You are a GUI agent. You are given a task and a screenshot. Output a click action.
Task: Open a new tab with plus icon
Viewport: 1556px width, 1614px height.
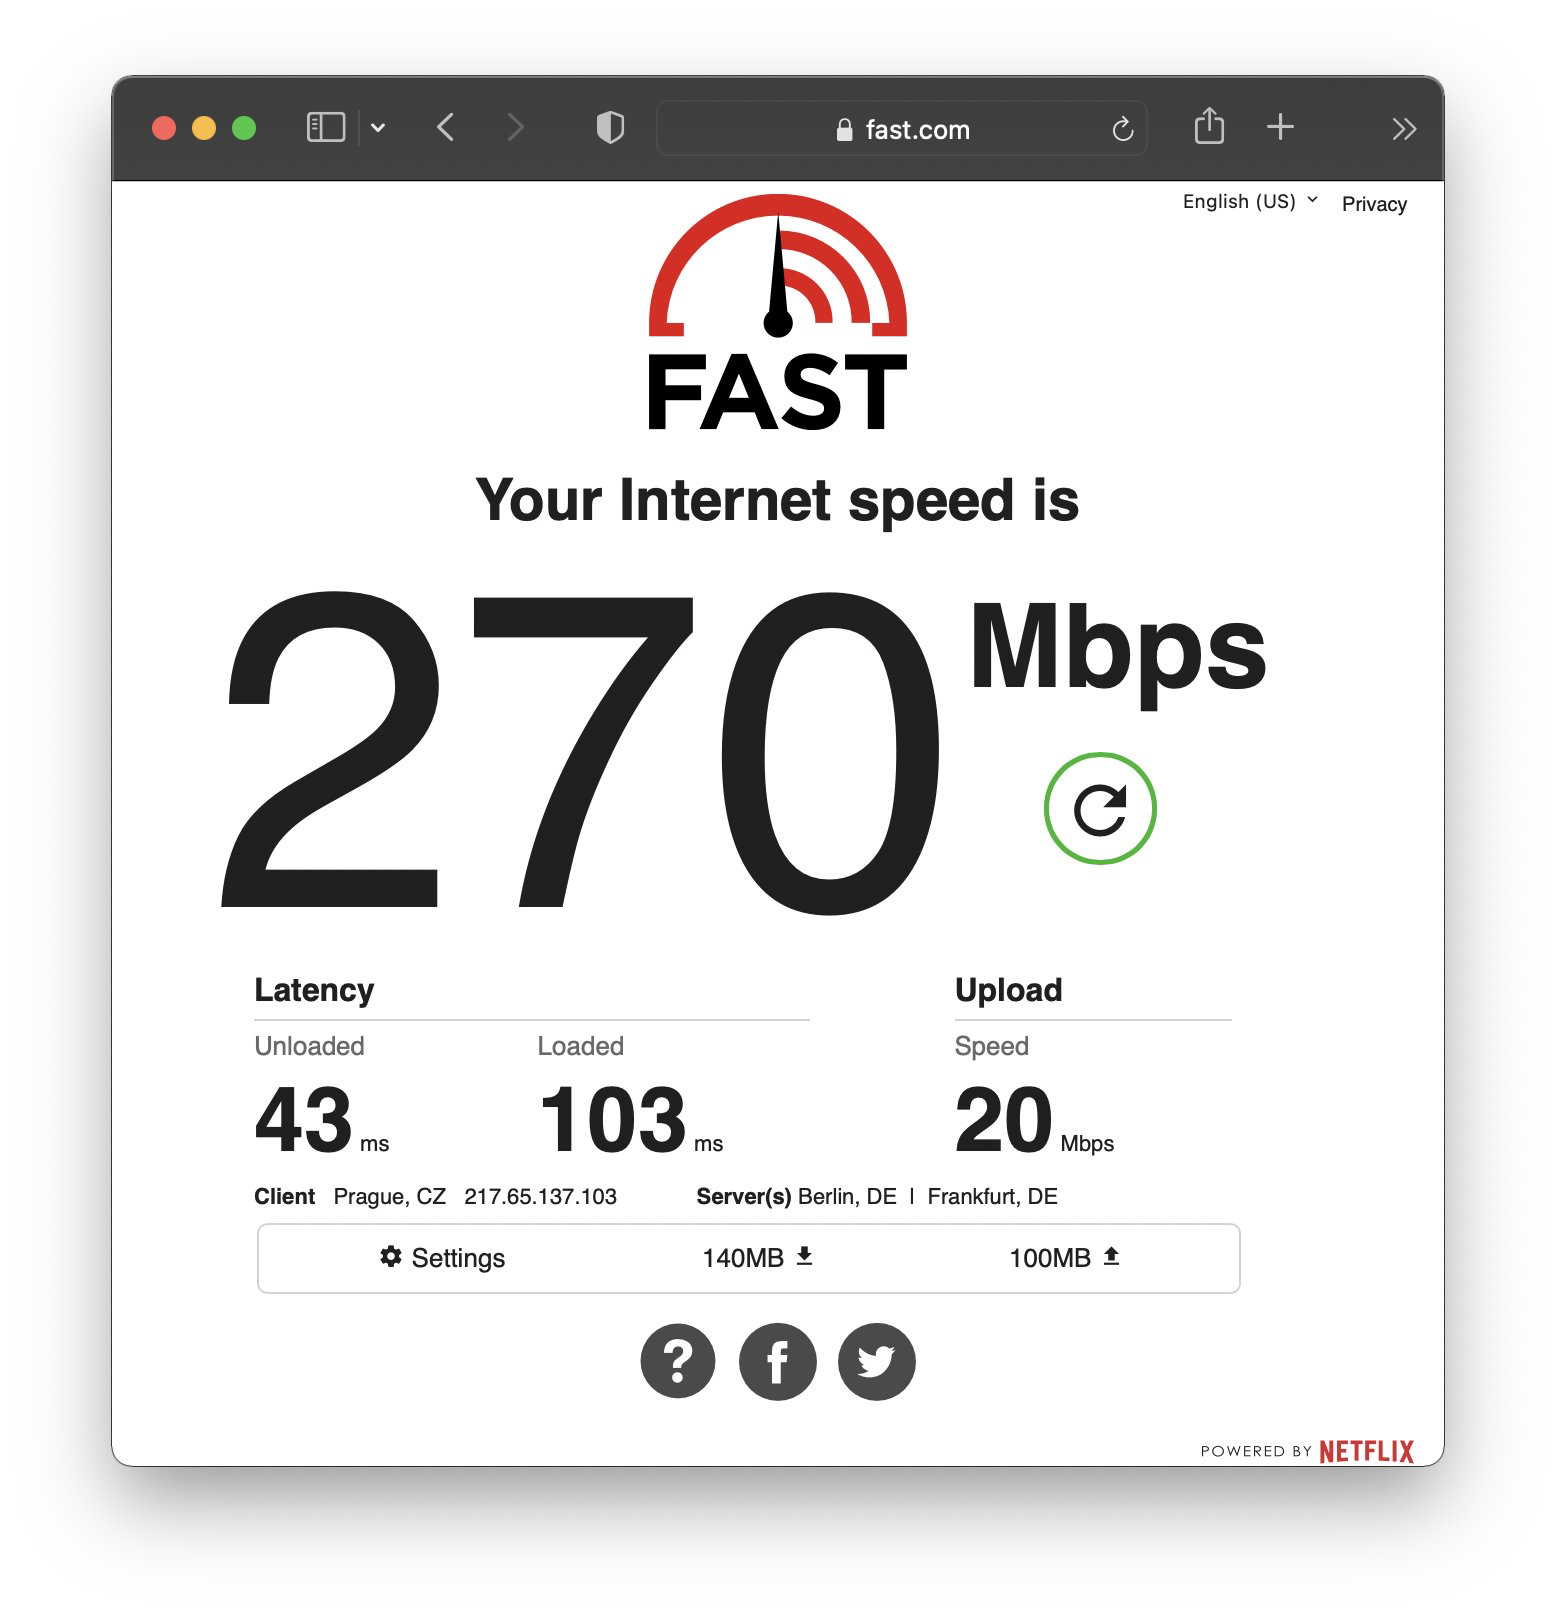1280,127
